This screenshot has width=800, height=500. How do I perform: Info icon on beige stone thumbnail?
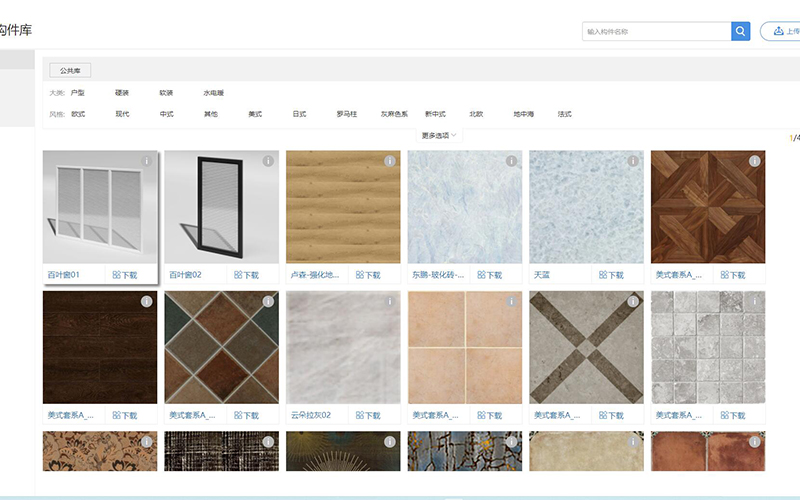[633, 442]
